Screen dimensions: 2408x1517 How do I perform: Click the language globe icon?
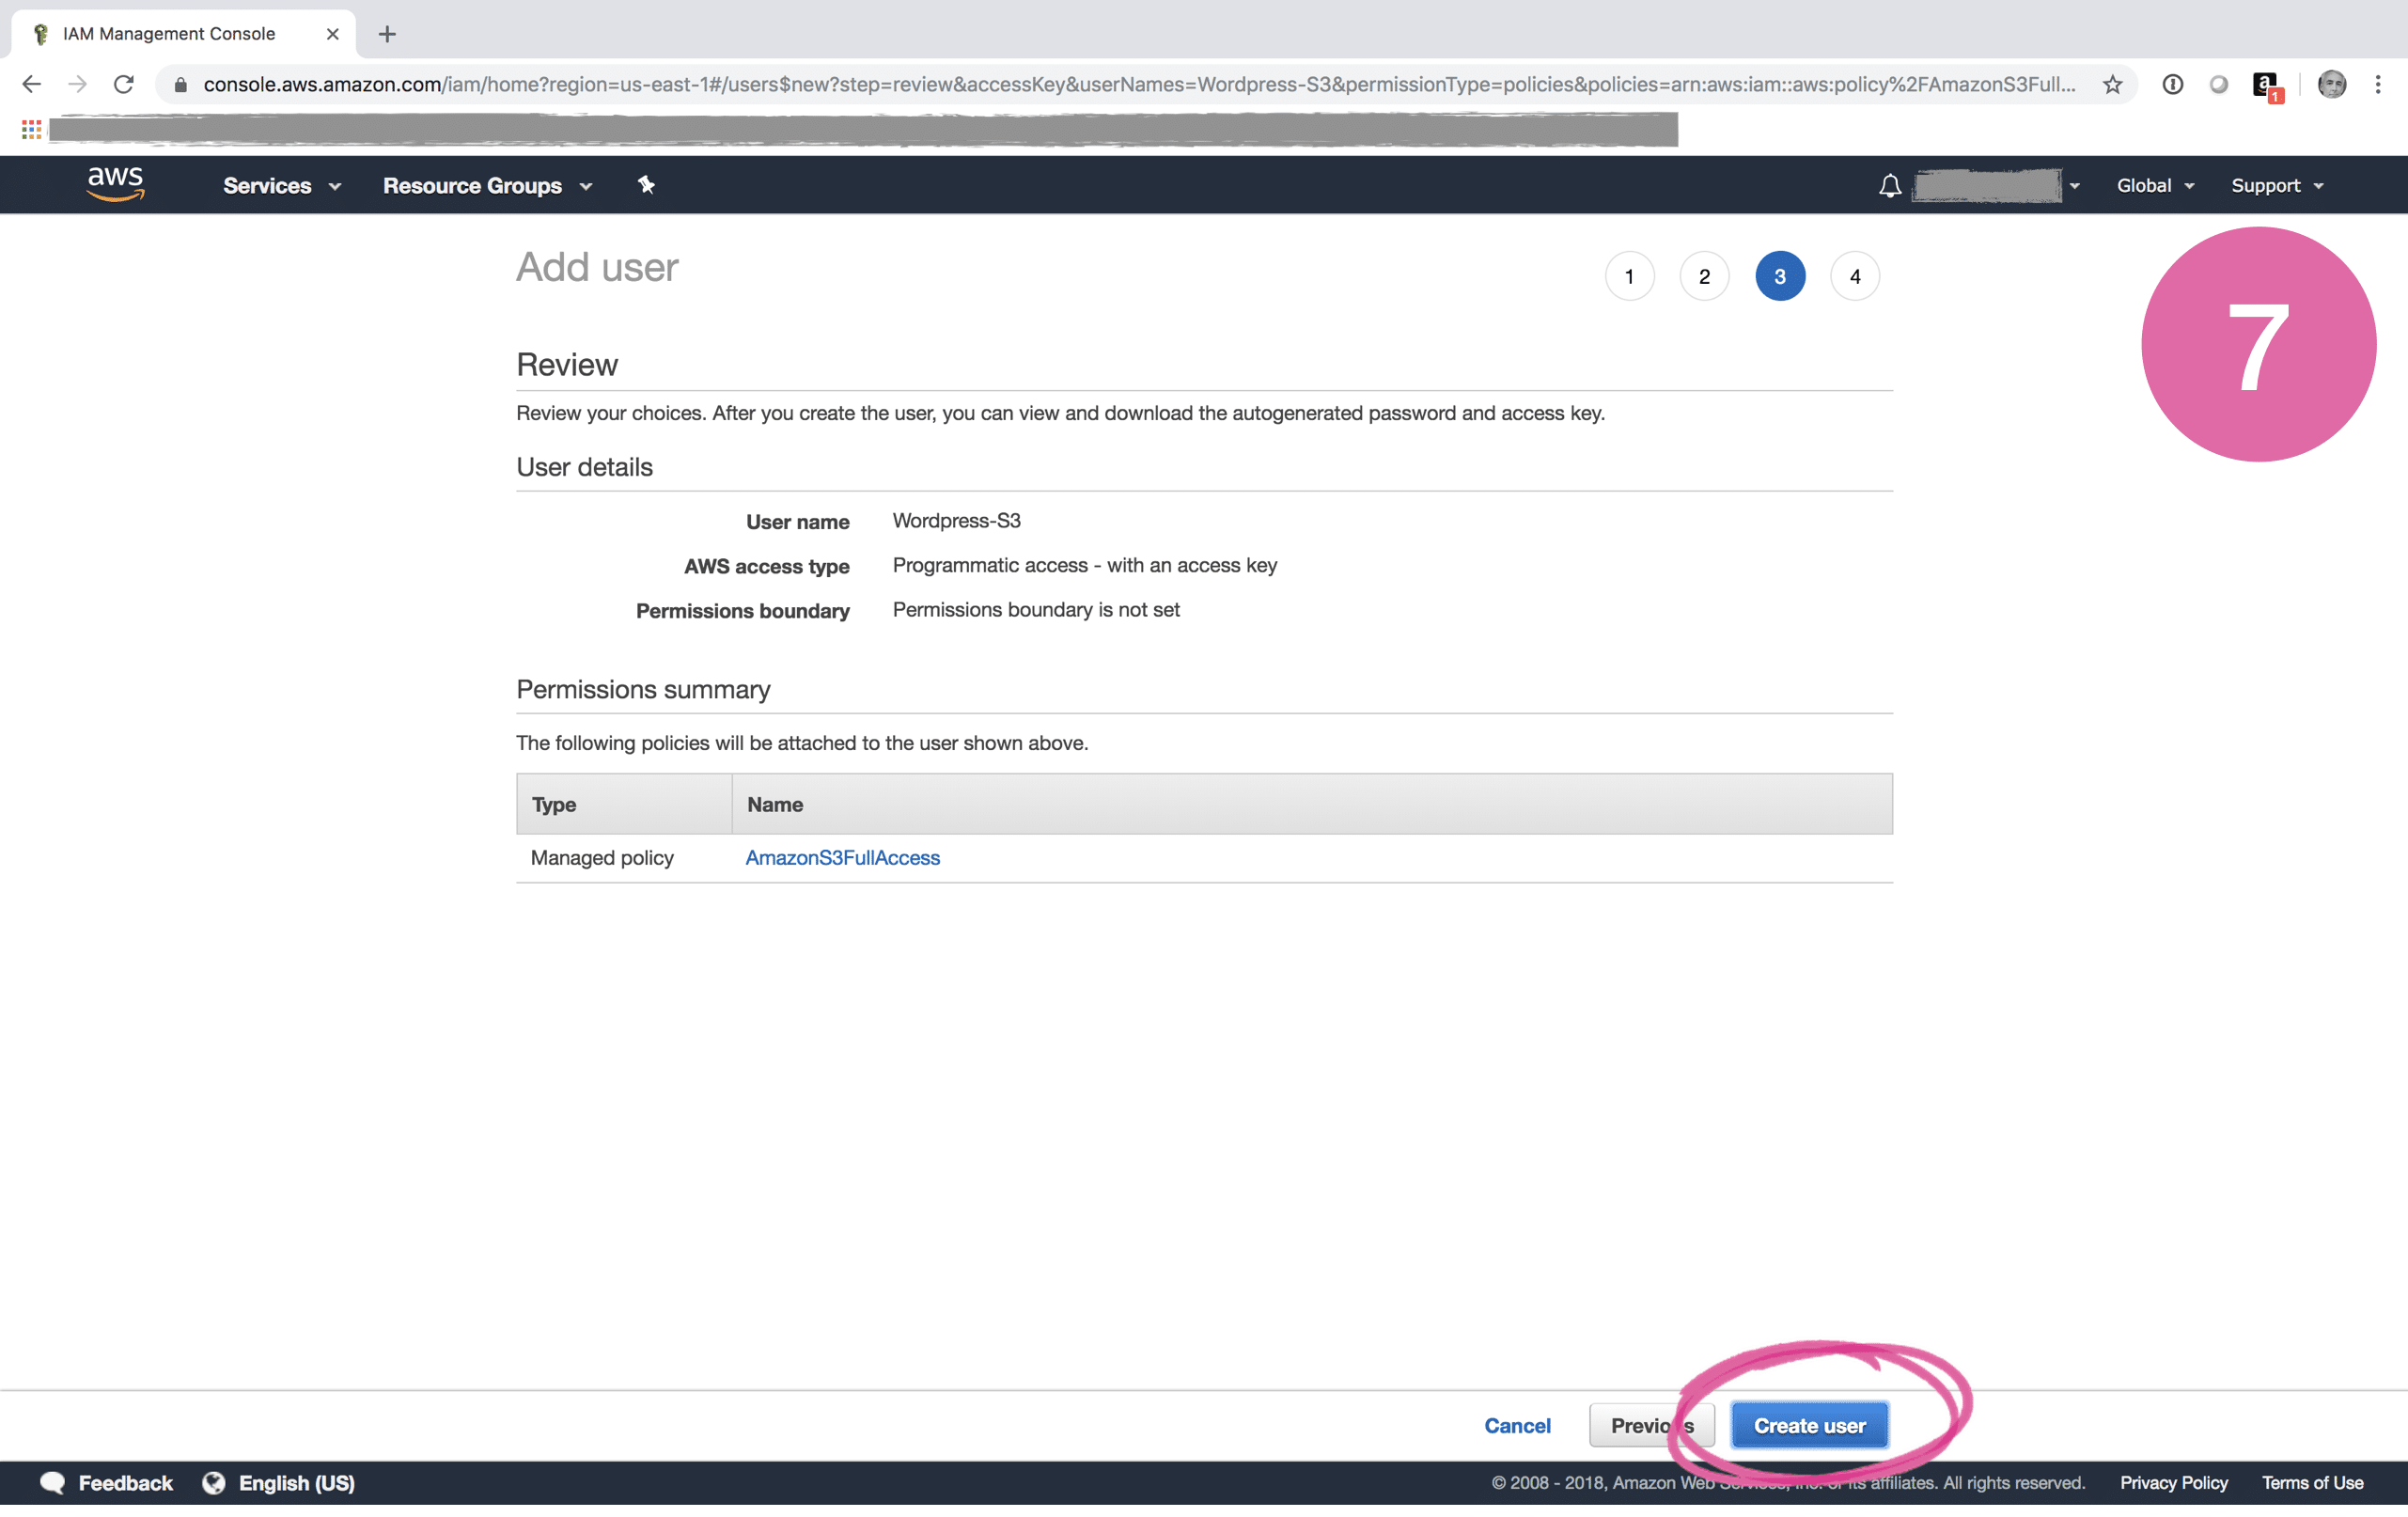tap(214, 1482)
